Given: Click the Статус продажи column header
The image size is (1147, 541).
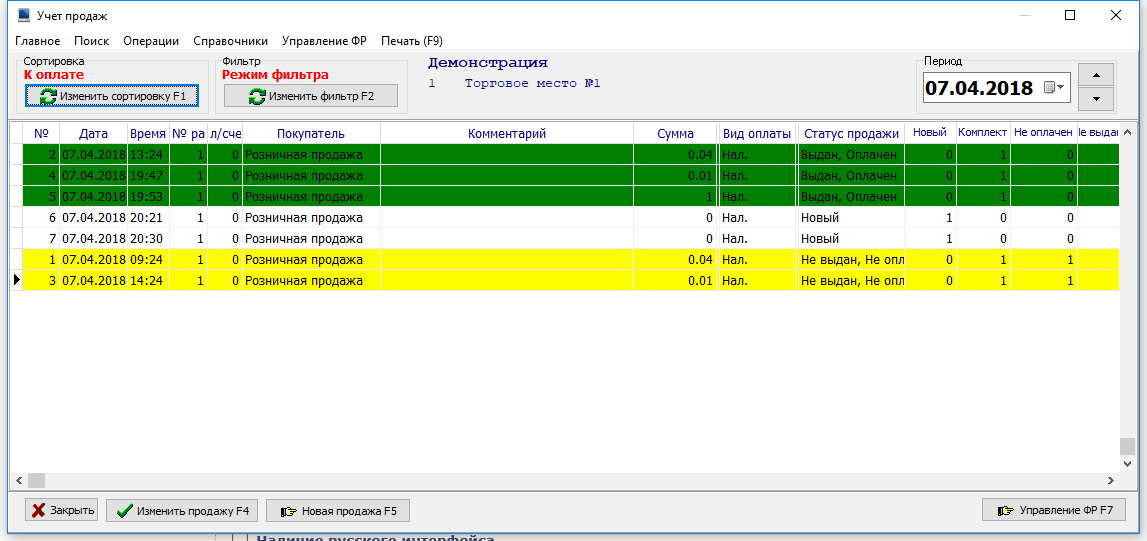Looking at the screenshot, I should 851,133.
